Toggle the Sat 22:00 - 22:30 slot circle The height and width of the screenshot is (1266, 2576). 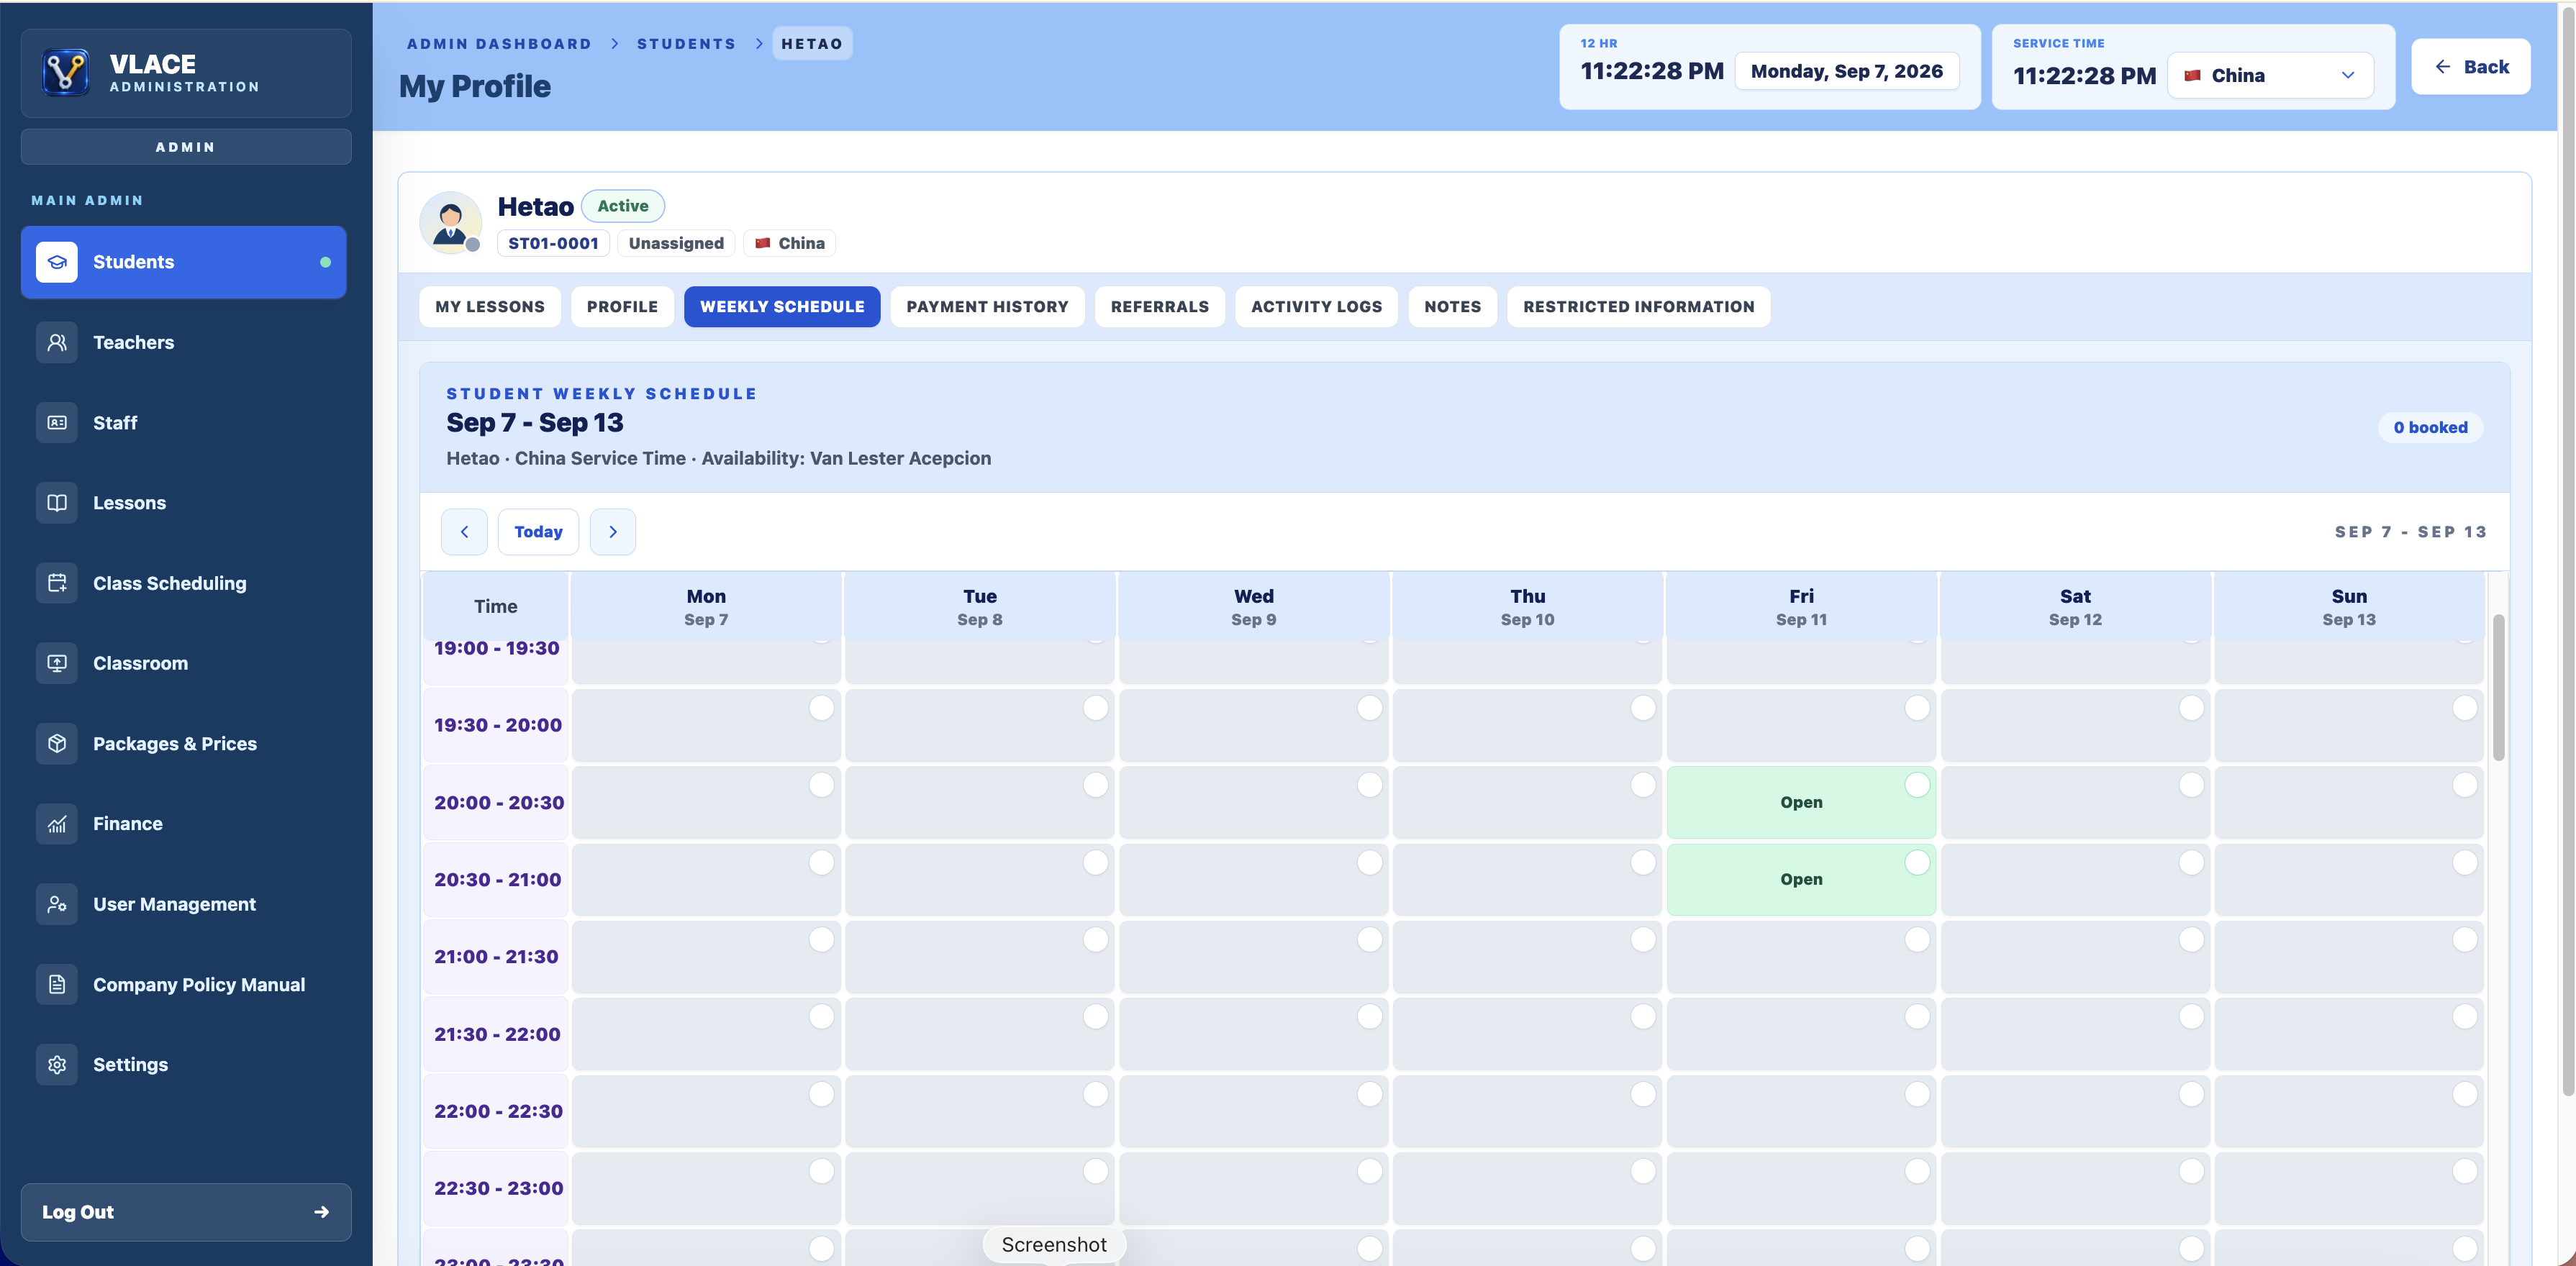(x=2191, y=1094)
